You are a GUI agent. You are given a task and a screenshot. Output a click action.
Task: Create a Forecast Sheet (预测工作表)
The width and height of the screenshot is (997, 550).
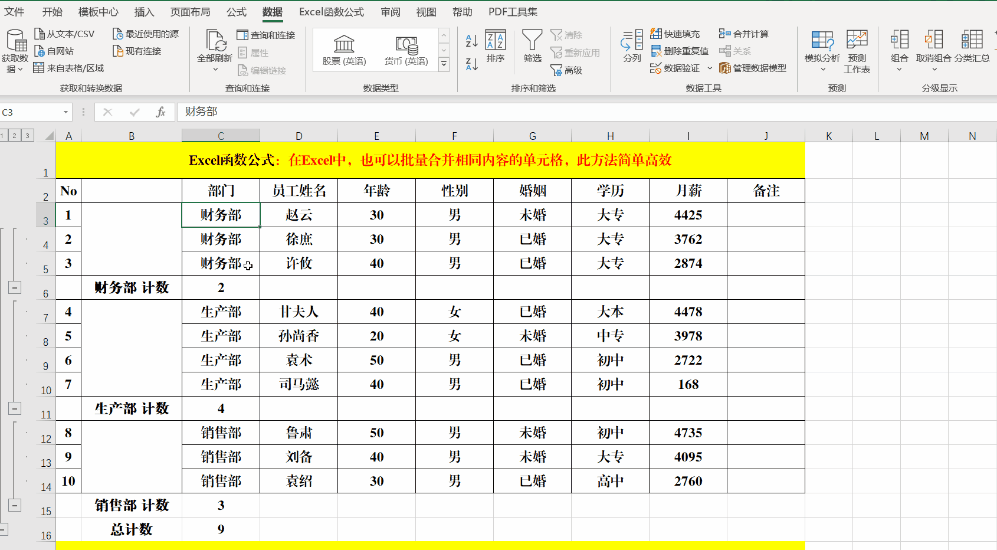click(856, 51)
